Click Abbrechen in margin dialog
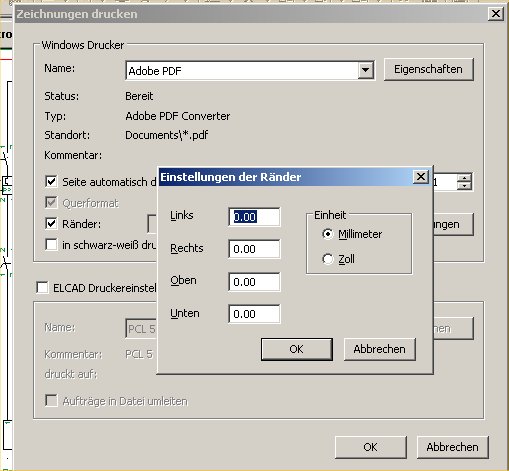Viewport: 509px width, 471px height. [x=380, y=349]
